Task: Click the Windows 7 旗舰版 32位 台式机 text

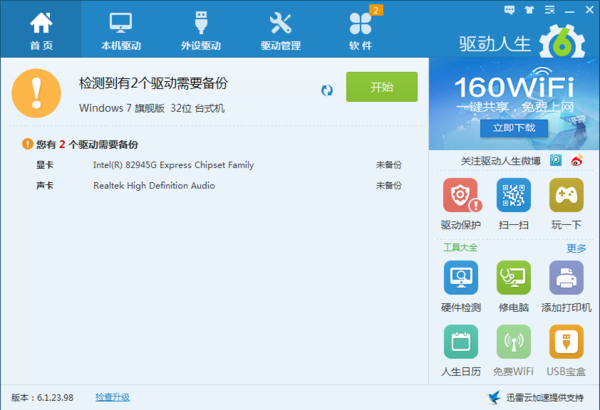Action: (x=152, y=108)
